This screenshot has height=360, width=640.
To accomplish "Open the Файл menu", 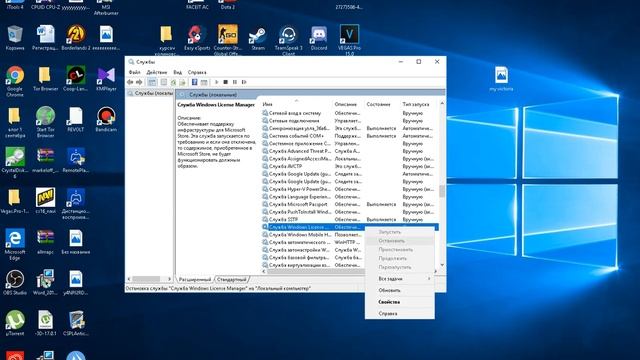I will coord(134,72).
